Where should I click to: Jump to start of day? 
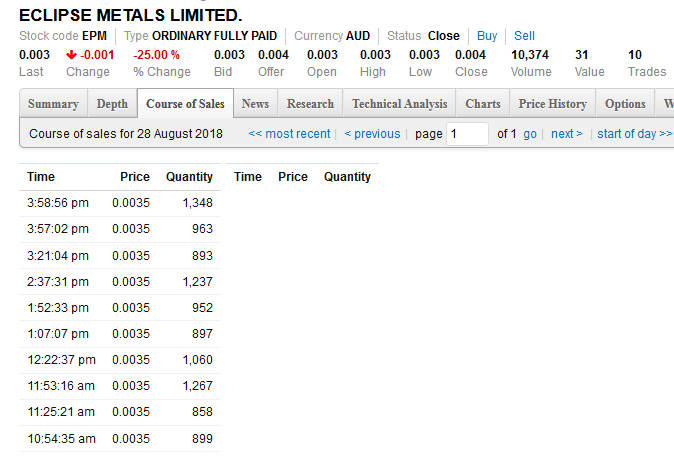tap(635, 134)
